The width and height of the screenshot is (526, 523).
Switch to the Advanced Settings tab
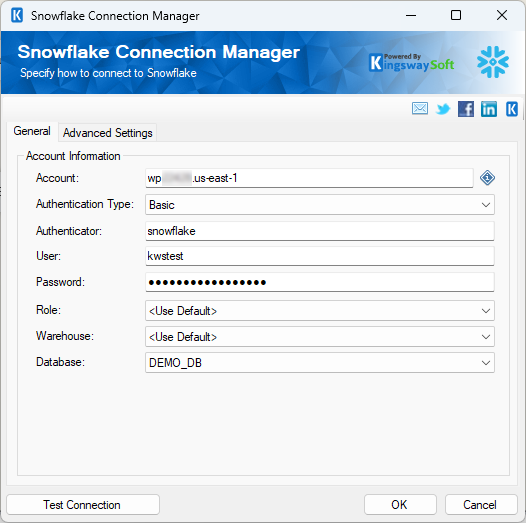pos(107,133)
